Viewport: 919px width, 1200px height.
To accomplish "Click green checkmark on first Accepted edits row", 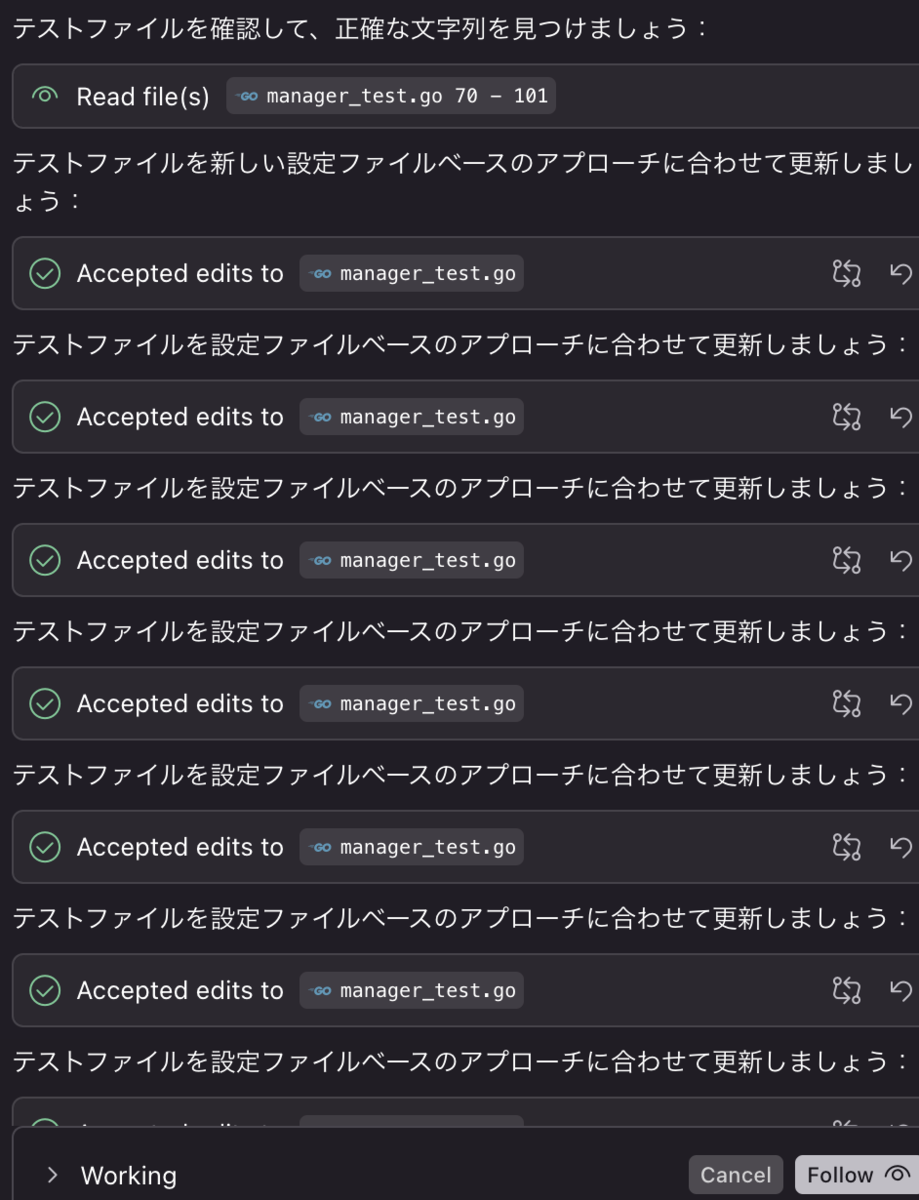I will [44, 273].
